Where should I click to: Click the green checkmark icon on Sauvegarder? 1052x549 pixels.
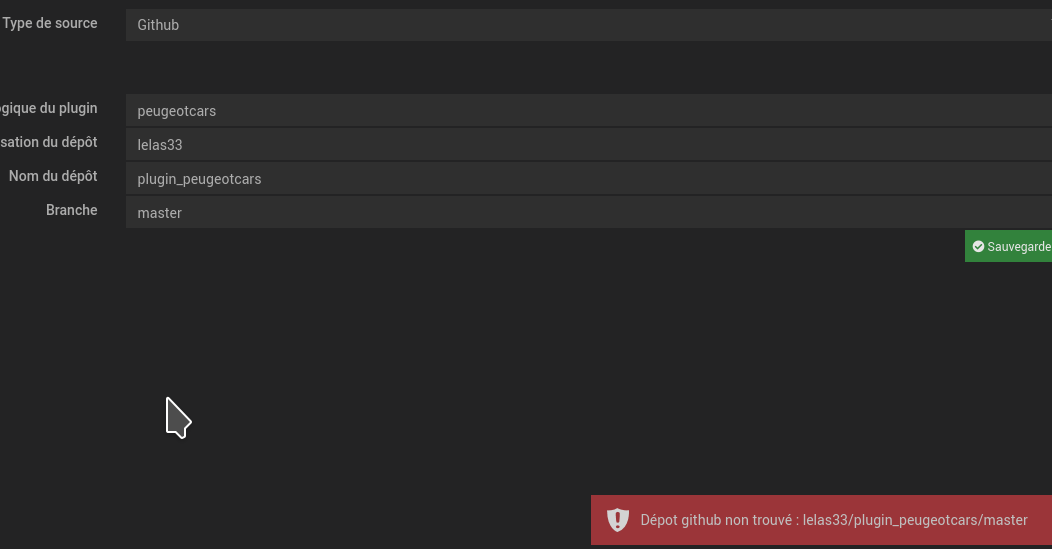point(978,246)
